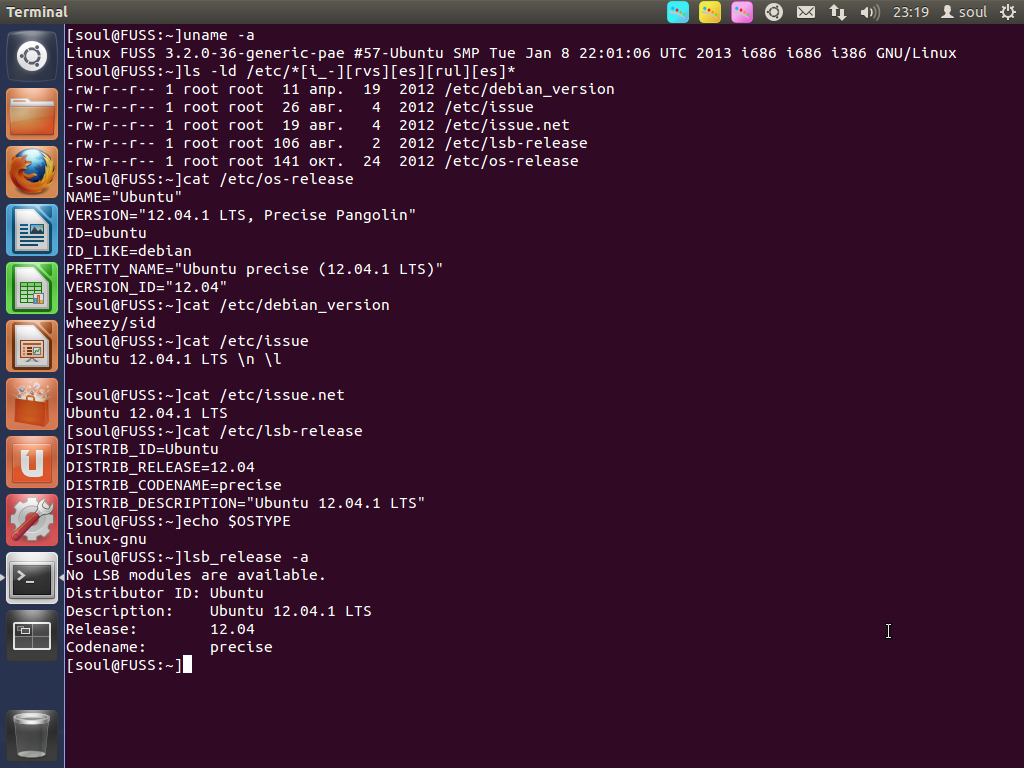
Task: Click the No LSB modules are available line
Action: tap(196, 575)
